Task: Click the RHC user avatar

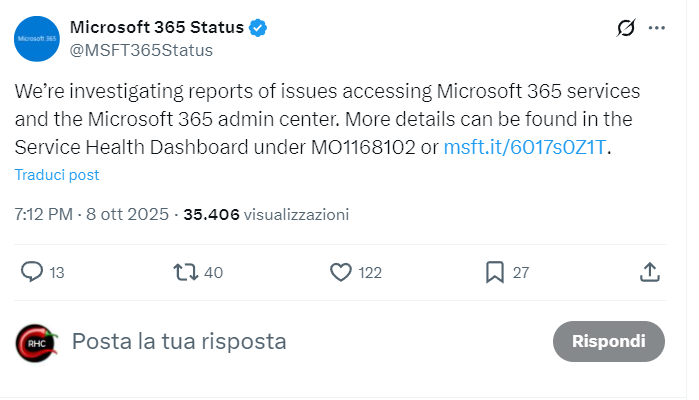Action: pyautogui.click(x=36, y=341)
